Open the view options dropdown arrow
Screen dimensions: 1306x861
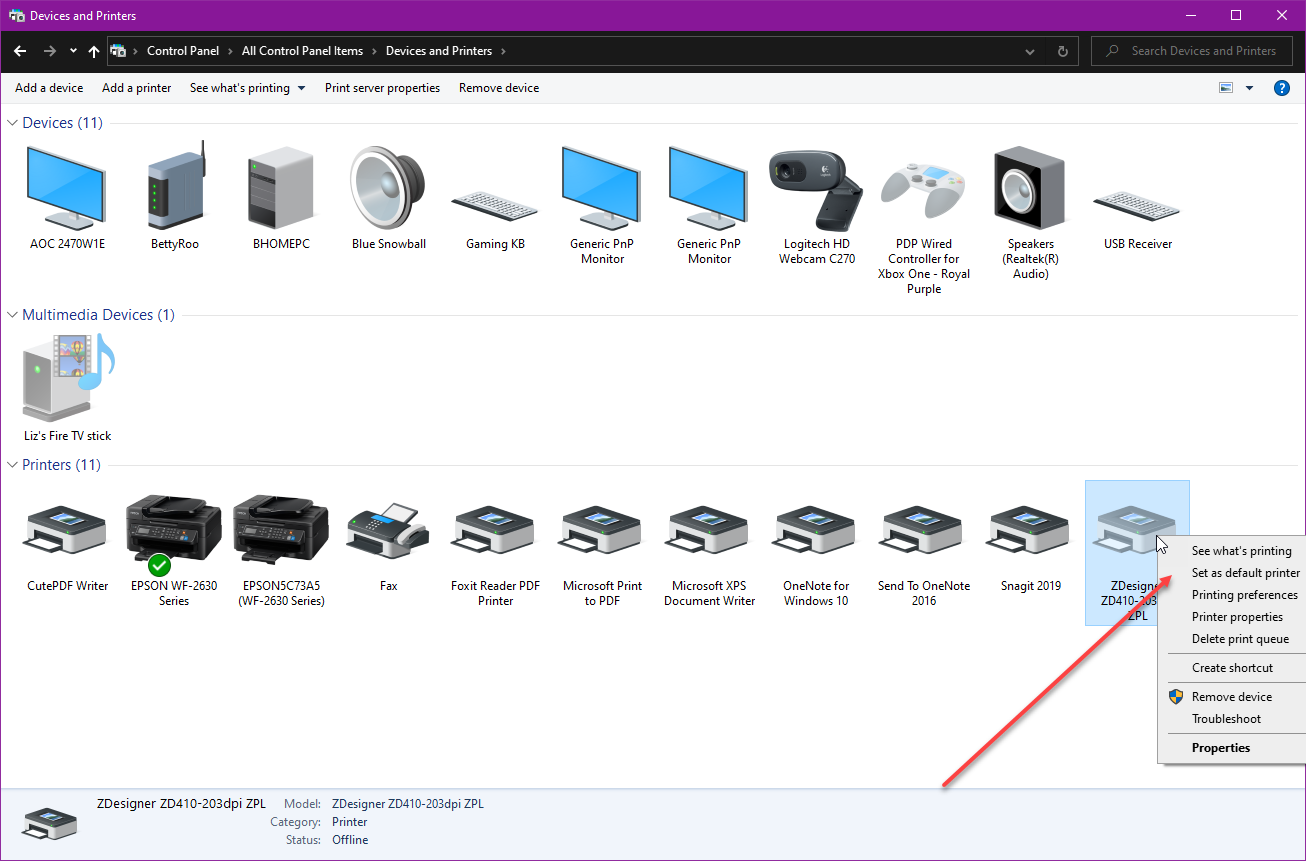[1249, 88]
